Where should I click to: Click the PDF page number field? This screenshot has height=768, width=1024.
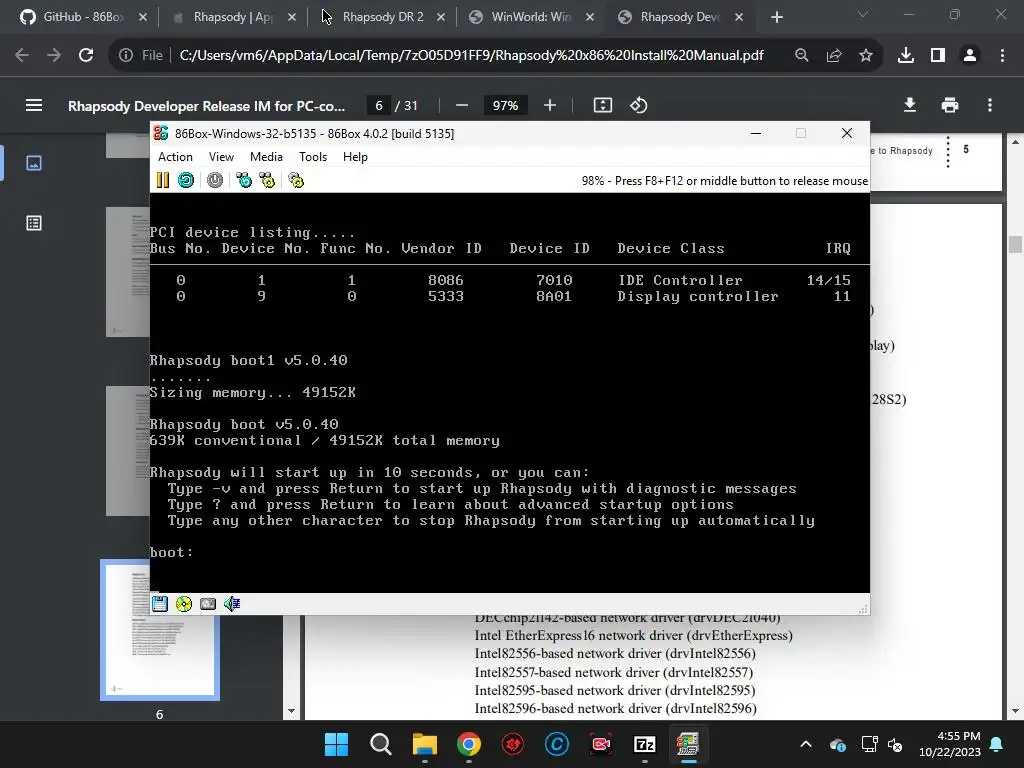pyautogui.click(x=379, y=105)
